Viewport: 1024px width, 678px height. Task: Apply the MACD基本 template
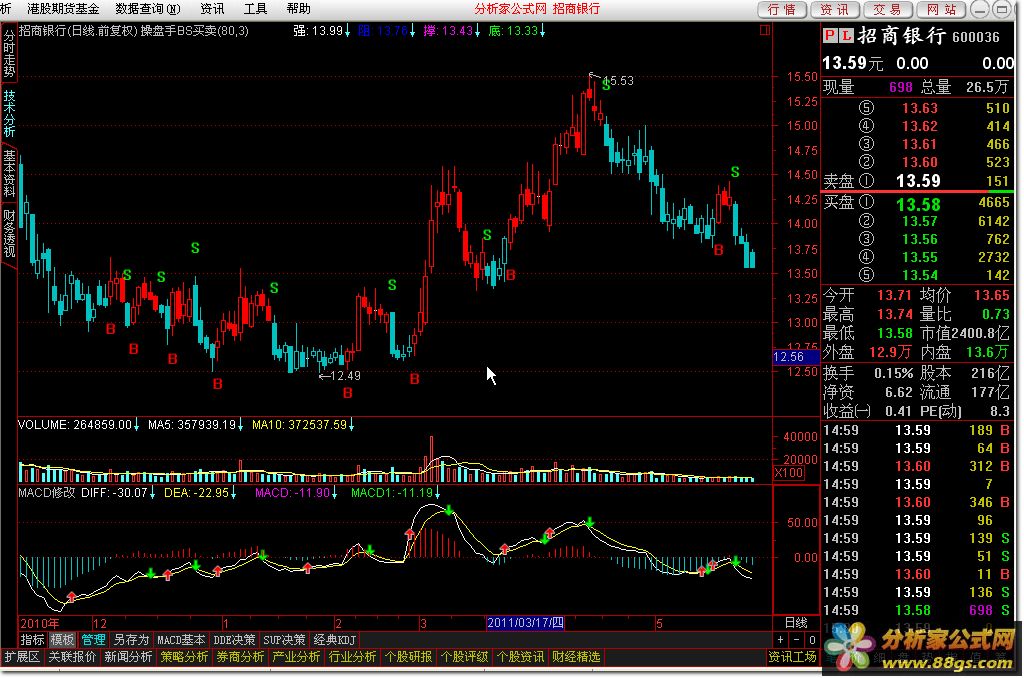tap(181, 640)
